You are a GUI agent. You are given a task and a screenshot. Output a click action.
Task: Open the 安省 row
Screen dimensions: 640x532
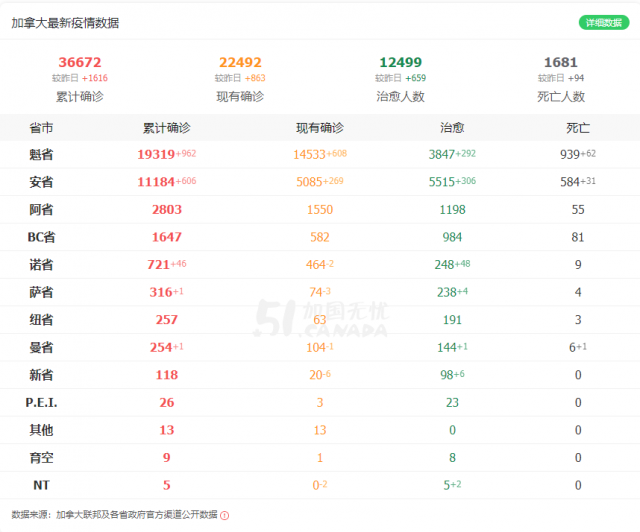click(x=320, y=182)
